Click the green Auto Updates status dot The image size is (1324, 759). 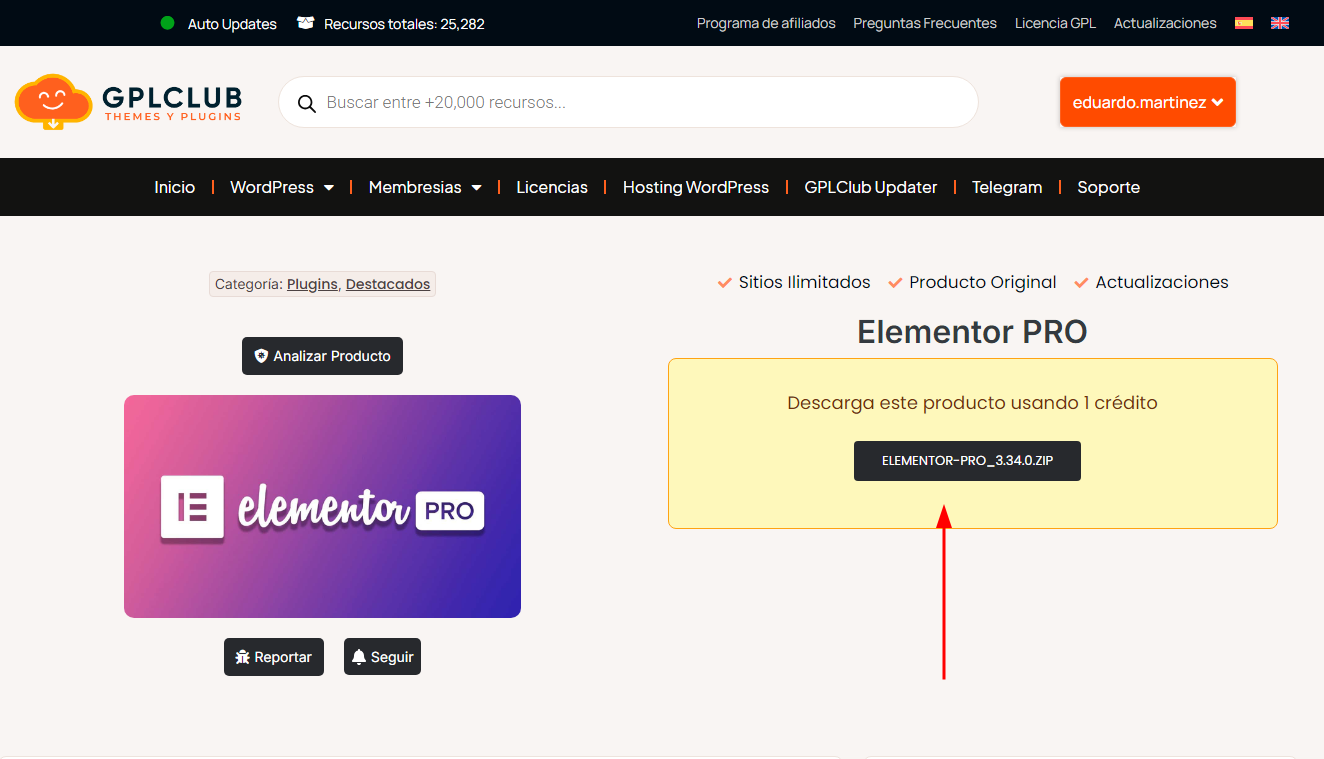click(168, 23)
